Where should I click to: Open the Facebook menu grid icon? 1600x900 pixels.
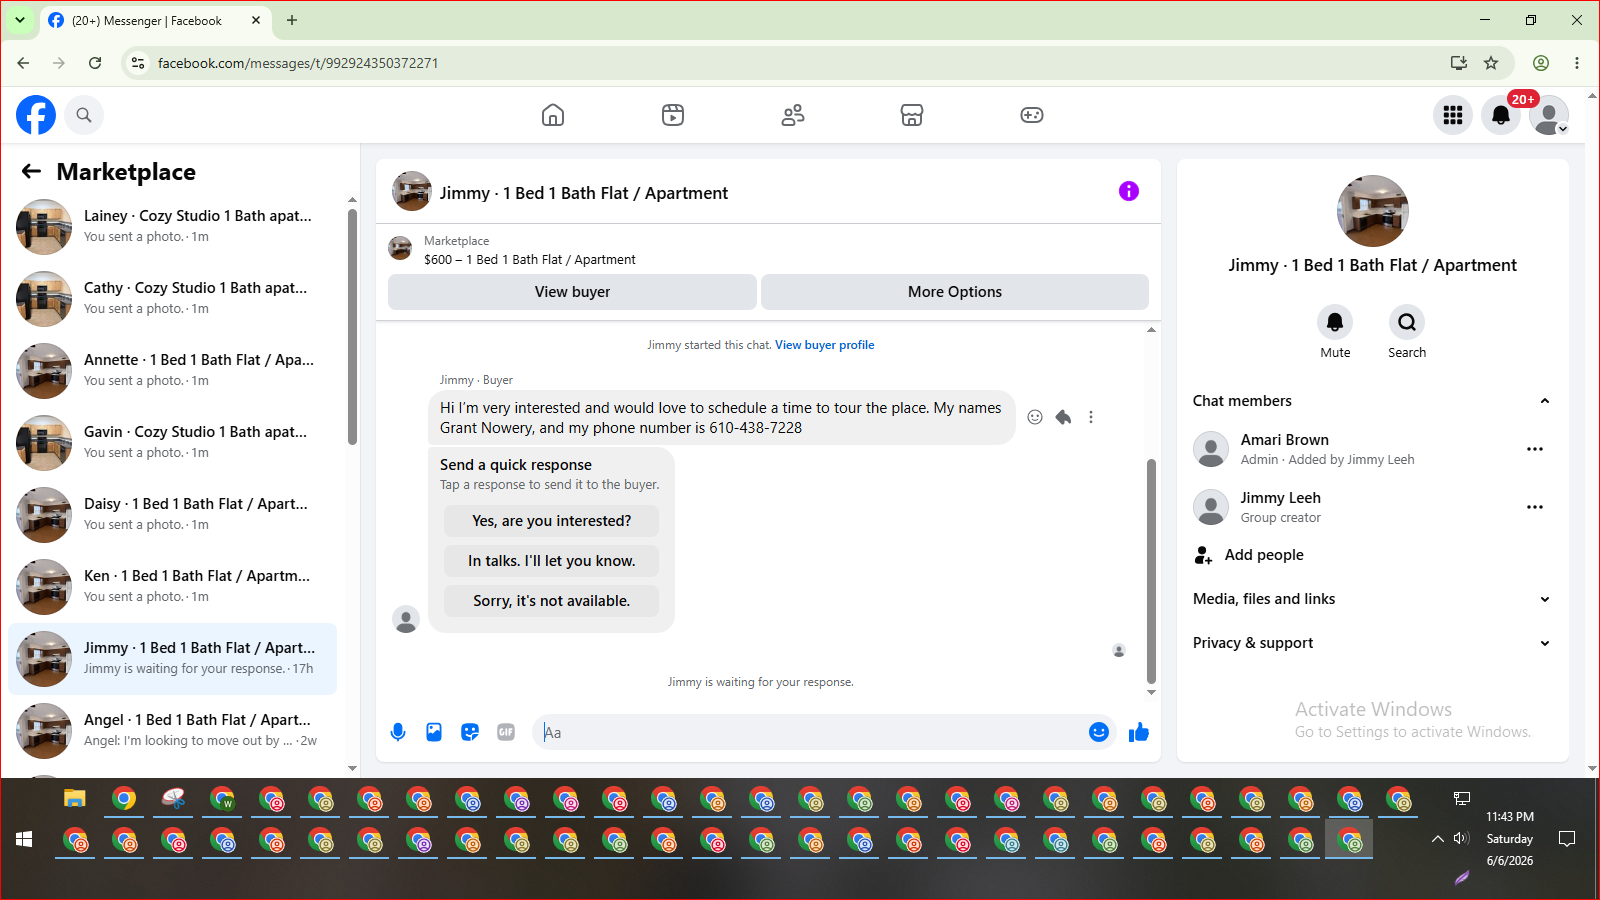point(1453,115)
